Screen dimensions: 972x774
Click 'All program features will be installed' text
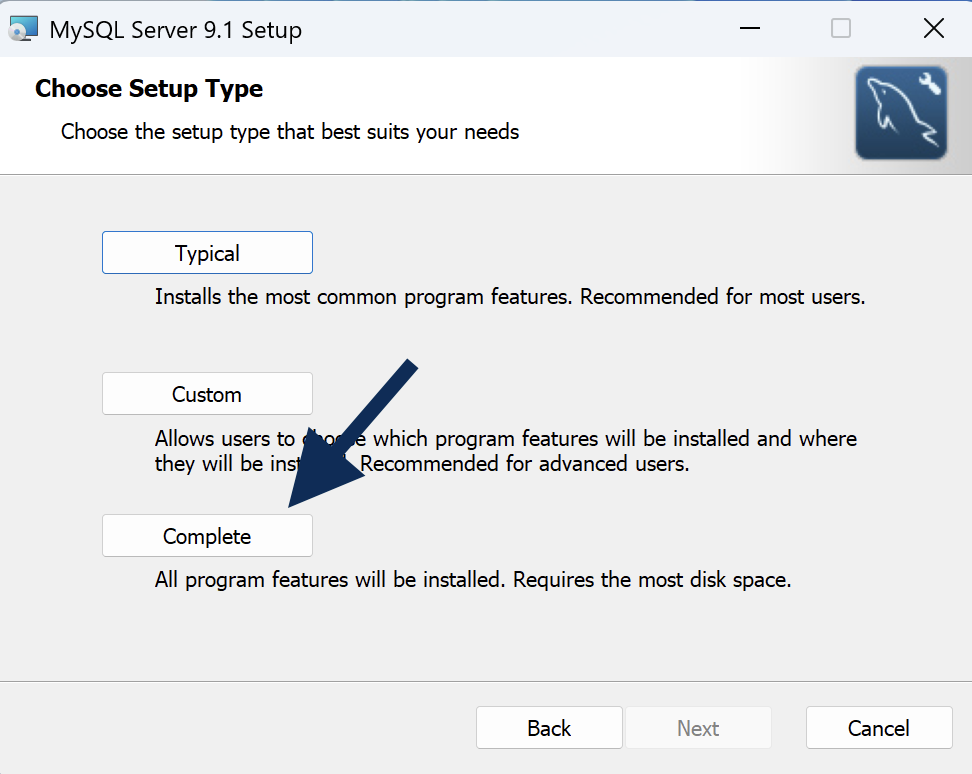[330, 580]
